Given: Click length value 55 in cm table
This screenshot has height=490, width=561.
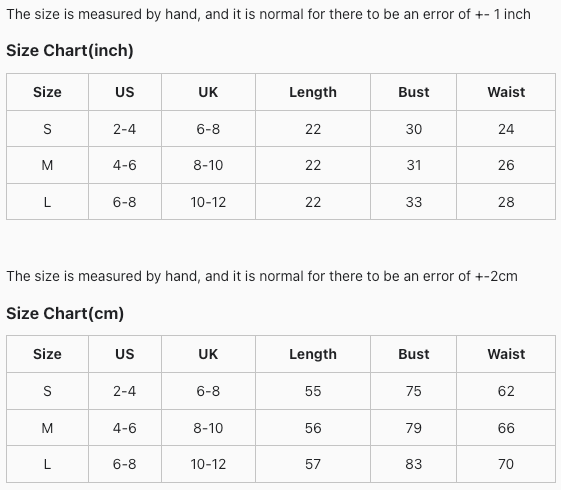Looking at the screenshot, I should pyautogui.click(x=313, y=391).
